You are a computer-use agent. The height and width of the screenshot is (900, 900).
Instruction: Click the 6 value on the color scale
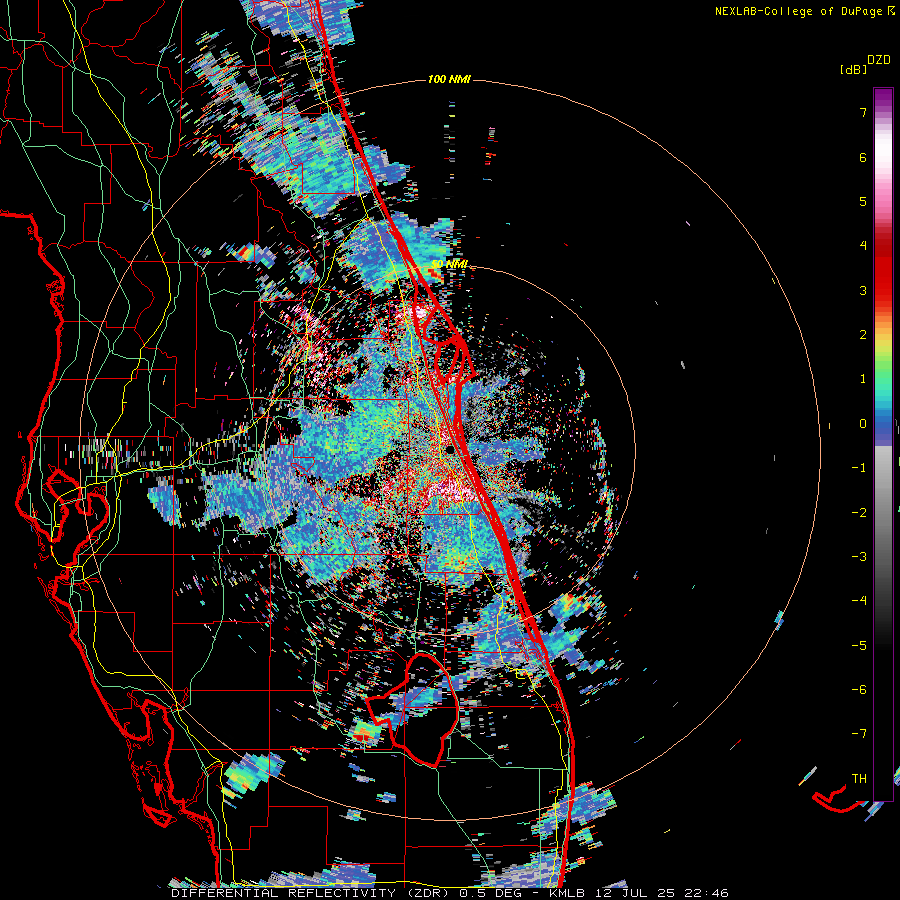(x=863, y=157)
